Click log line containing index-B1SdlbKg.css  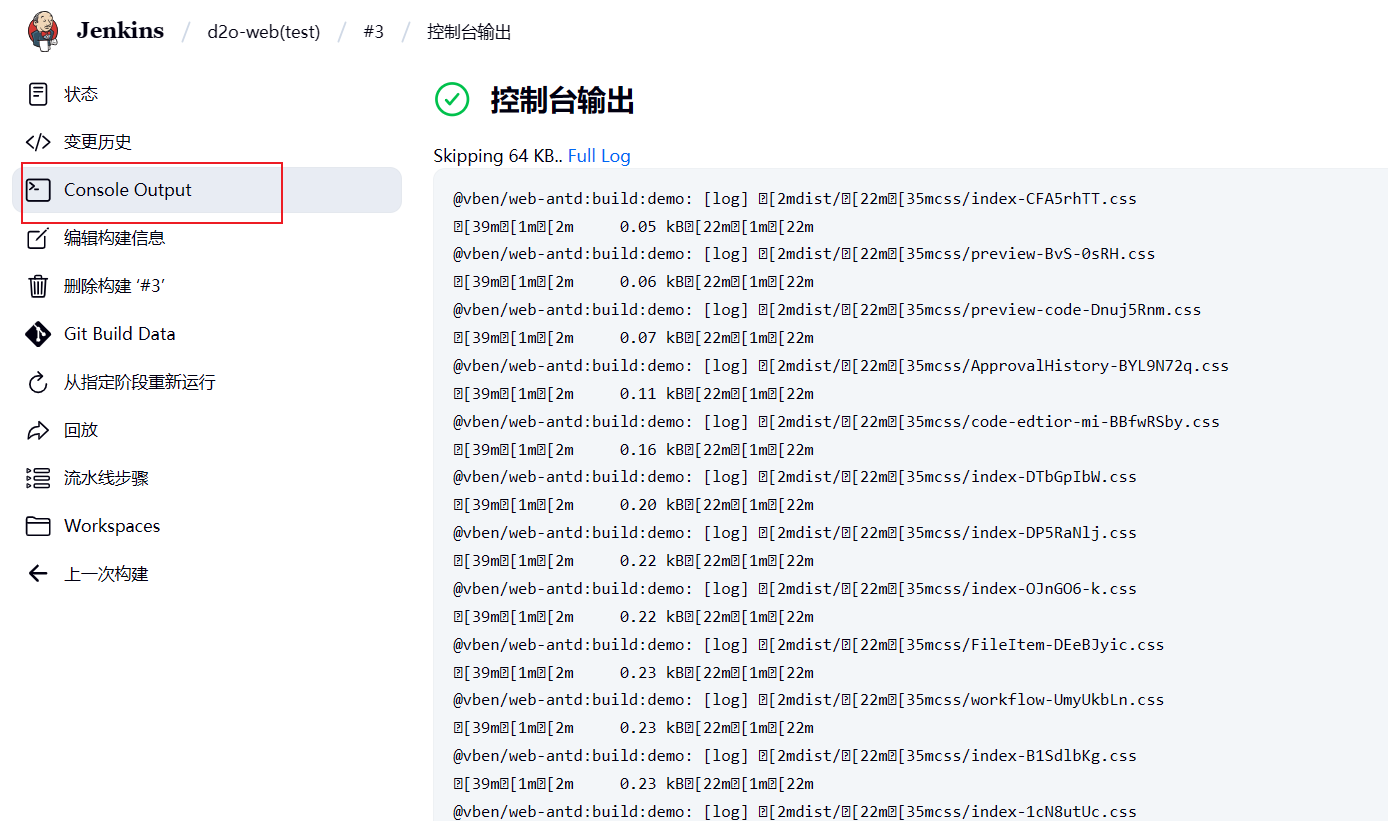point(795,756)
